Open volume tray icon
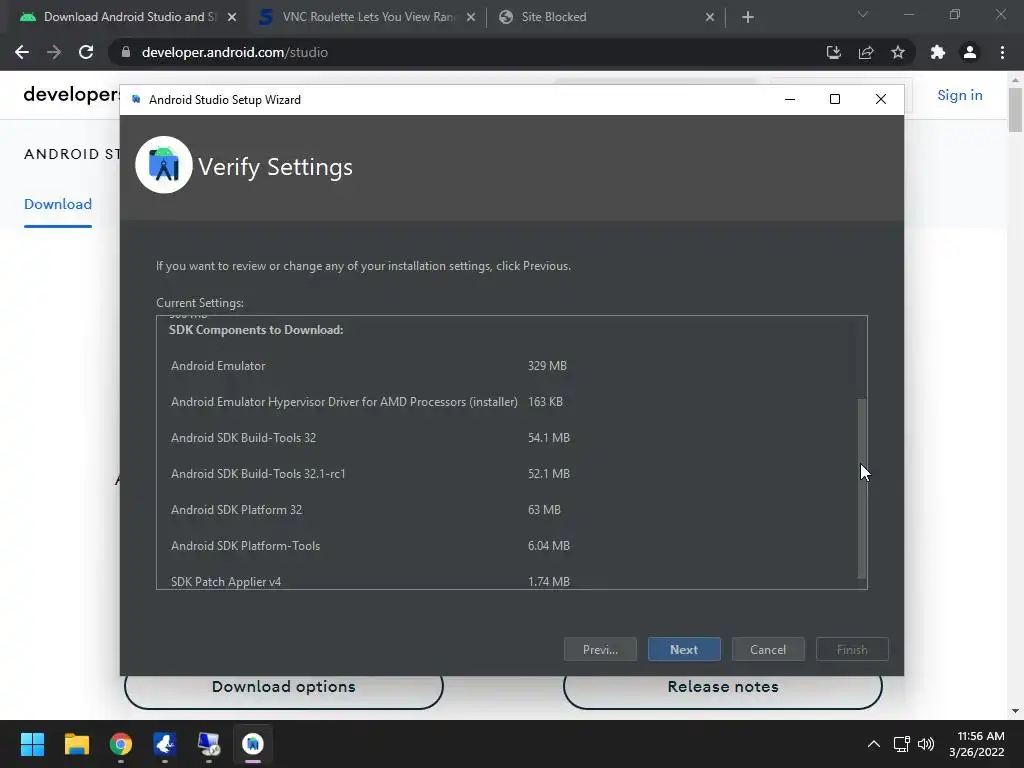 point(925,744)
